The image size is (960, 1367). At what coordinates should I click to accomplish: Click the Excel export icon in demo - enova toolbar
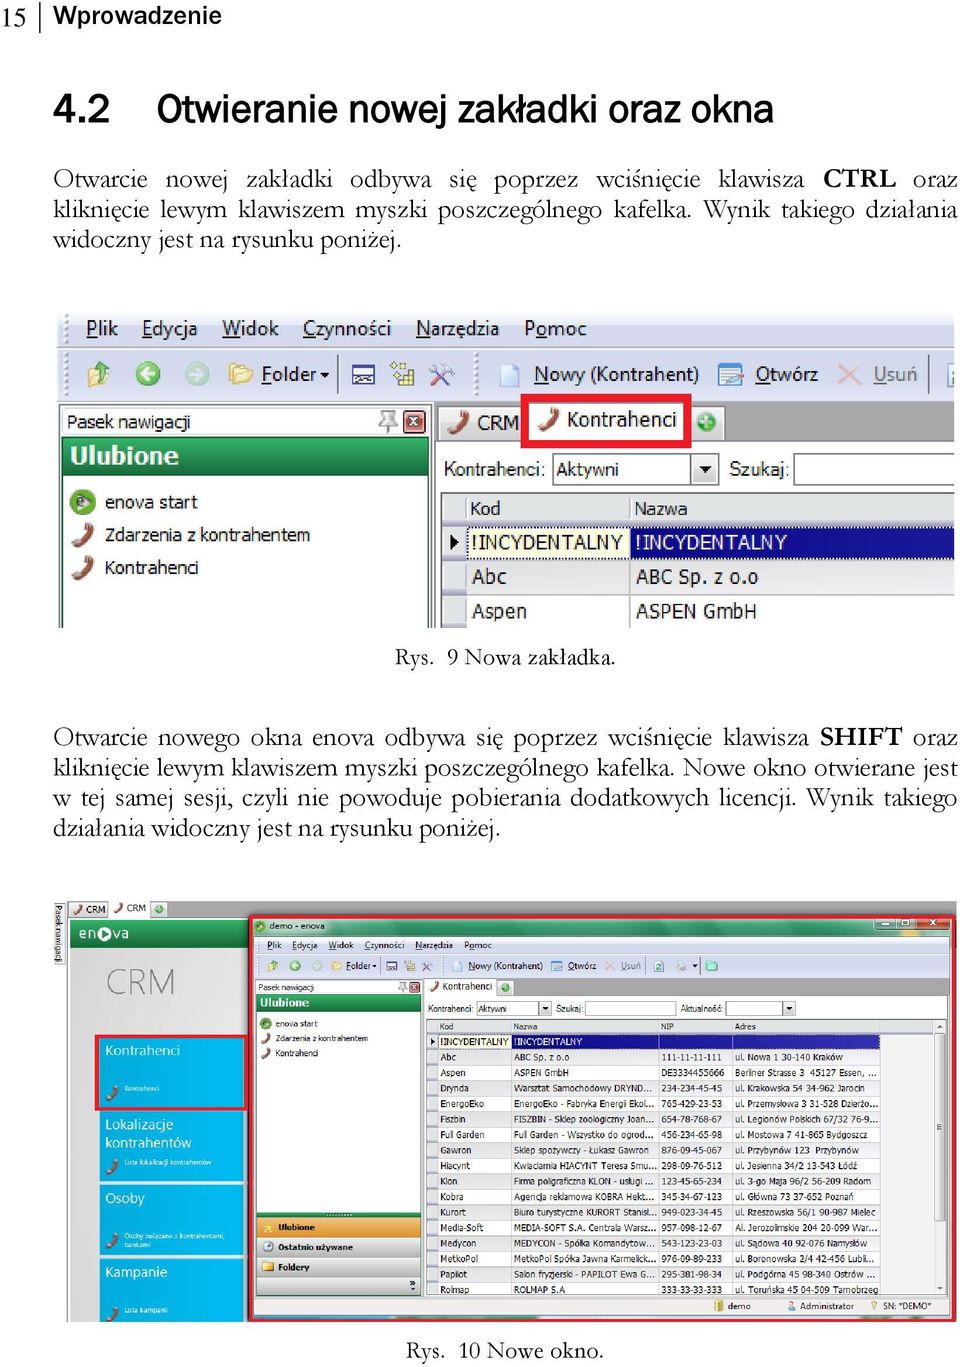click(x=659, y=966)
